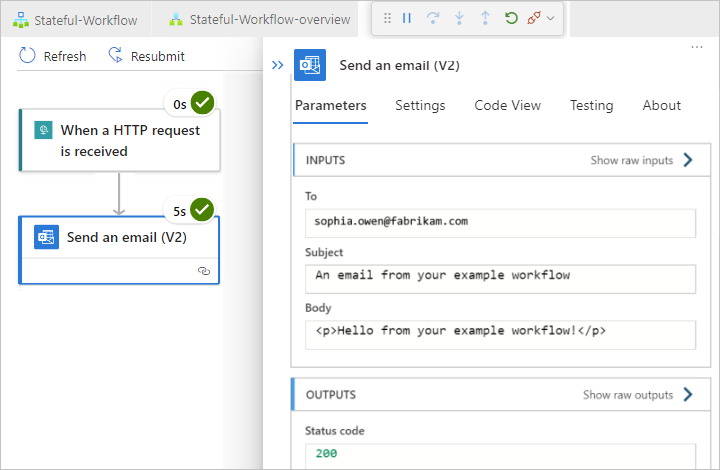Image resolution: width=720 pixels, height=470 pixels.
Task: Click the Refresh button
Action: 53,56
